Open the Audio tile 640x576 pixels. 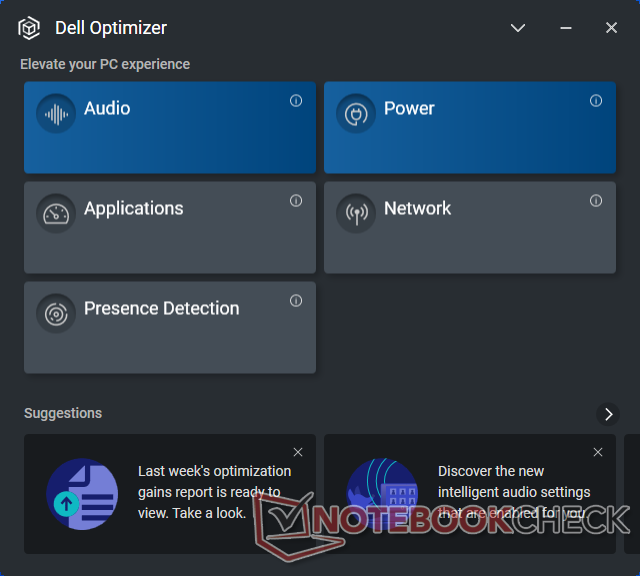tap(170, 127)
